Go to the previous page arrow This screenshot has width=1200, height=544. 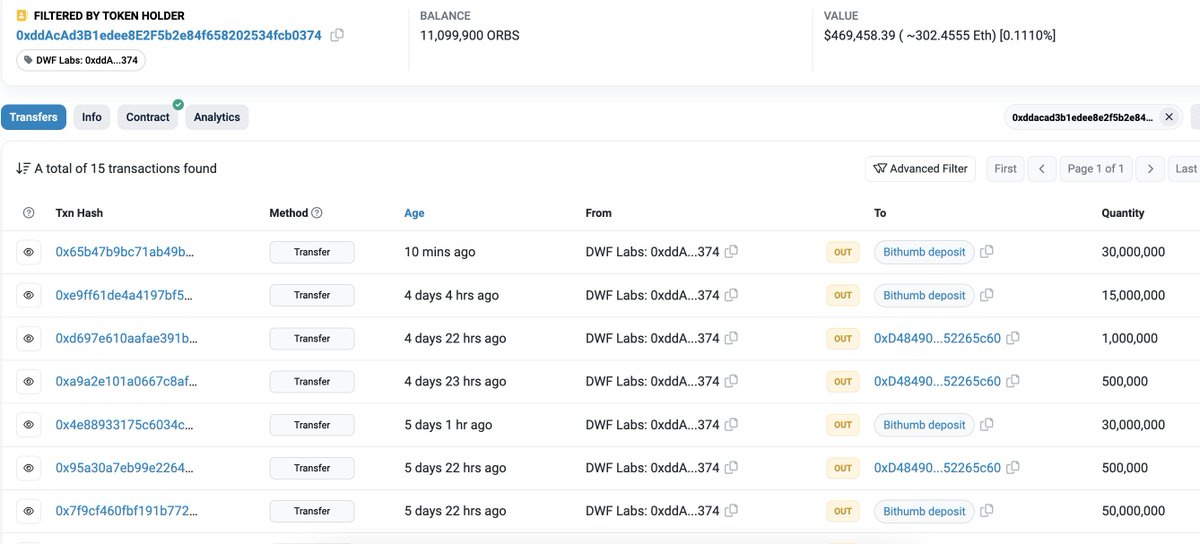pyautogui.click(x=1042, y=169)
